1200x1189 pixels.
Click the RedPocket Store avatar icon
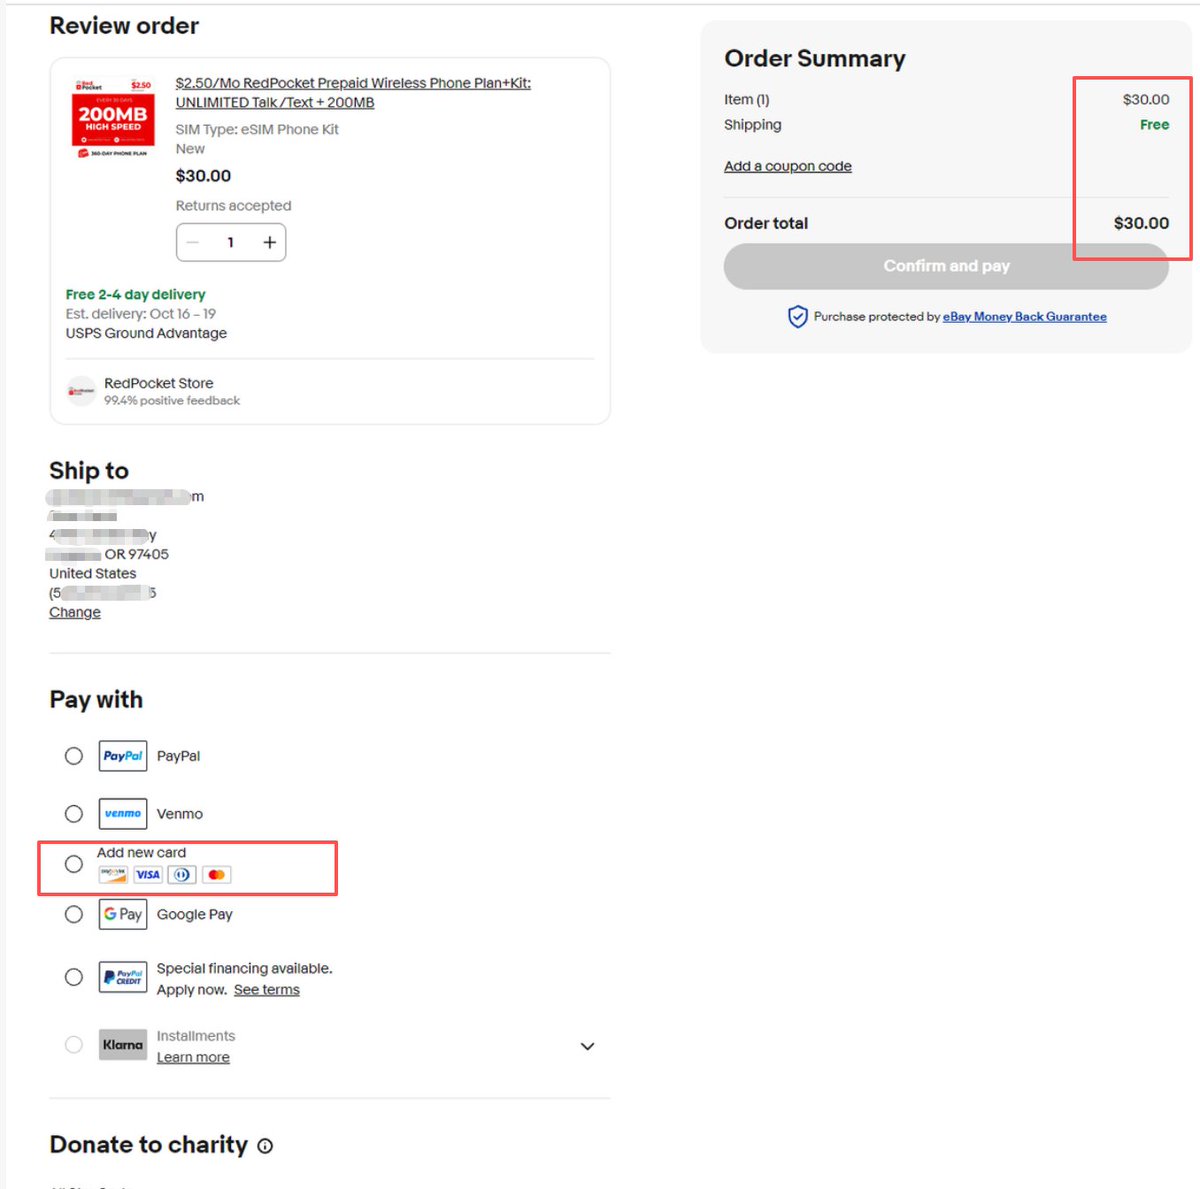81,391
